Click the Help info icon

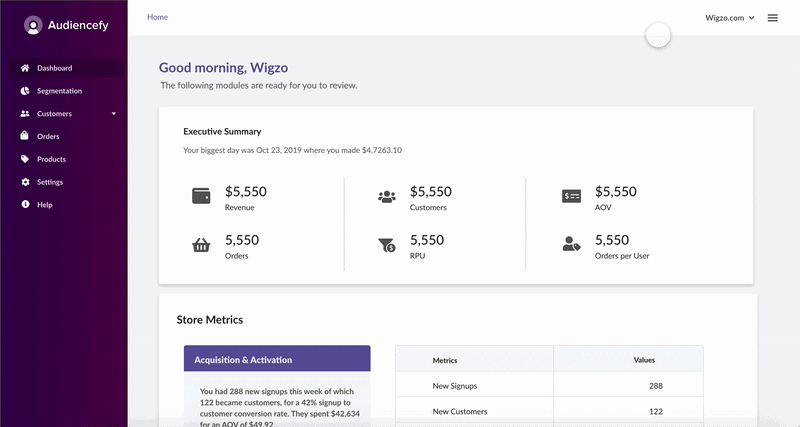(x=25, y=205)
